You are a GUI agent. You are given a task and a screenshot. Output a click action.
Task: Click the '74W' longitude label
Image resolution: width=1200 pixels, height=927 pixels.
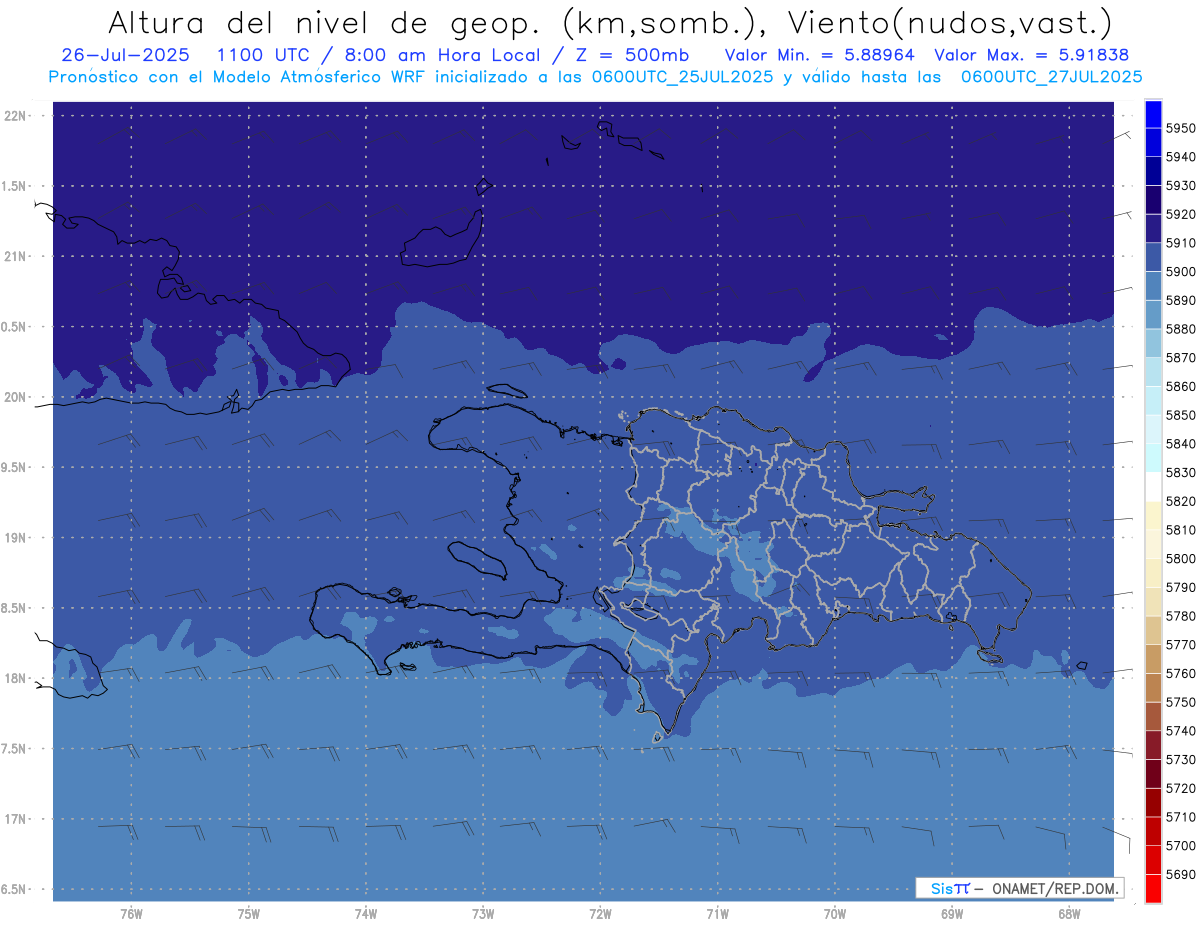point(366,914)
